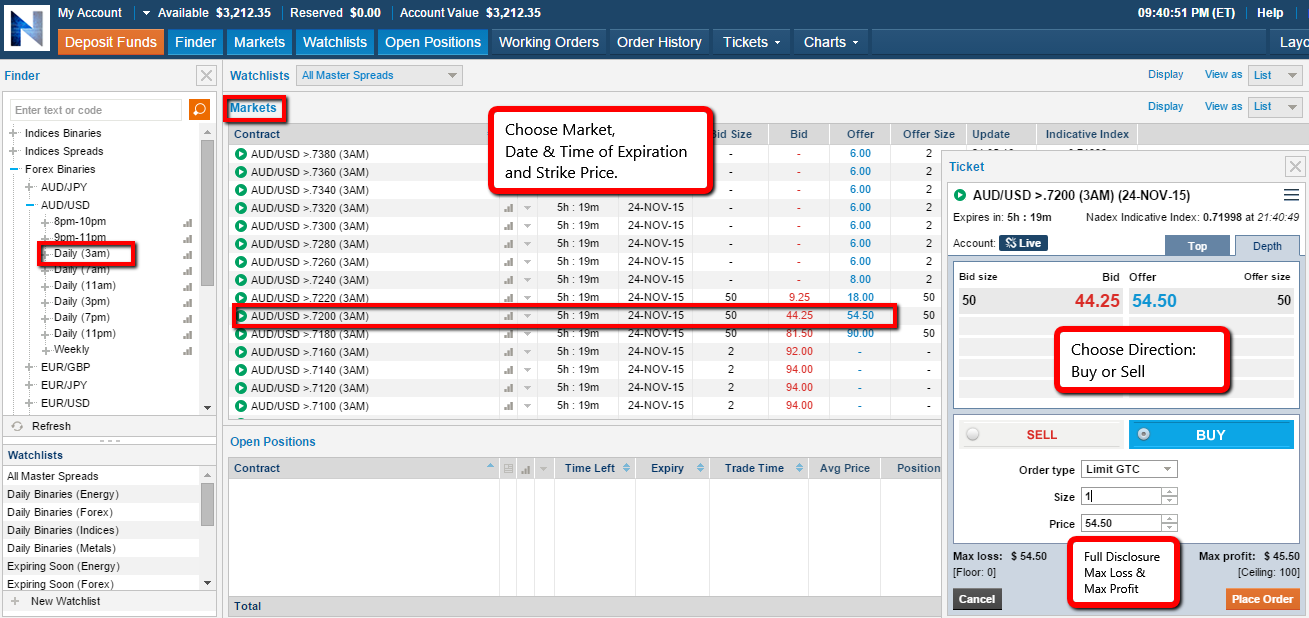Open chart icon in AUD/USD >.7180 row
The width and height of the screenshot is (1309, 618).
[508, 334]
